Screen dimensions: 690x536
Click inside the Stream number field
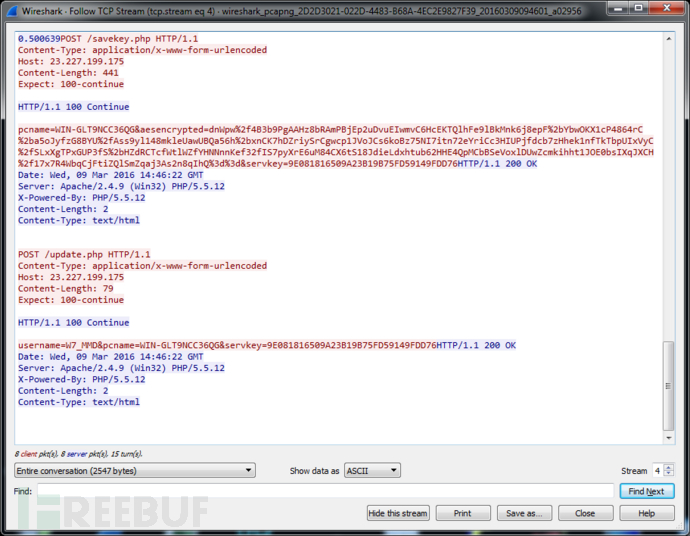coord(657,470)
